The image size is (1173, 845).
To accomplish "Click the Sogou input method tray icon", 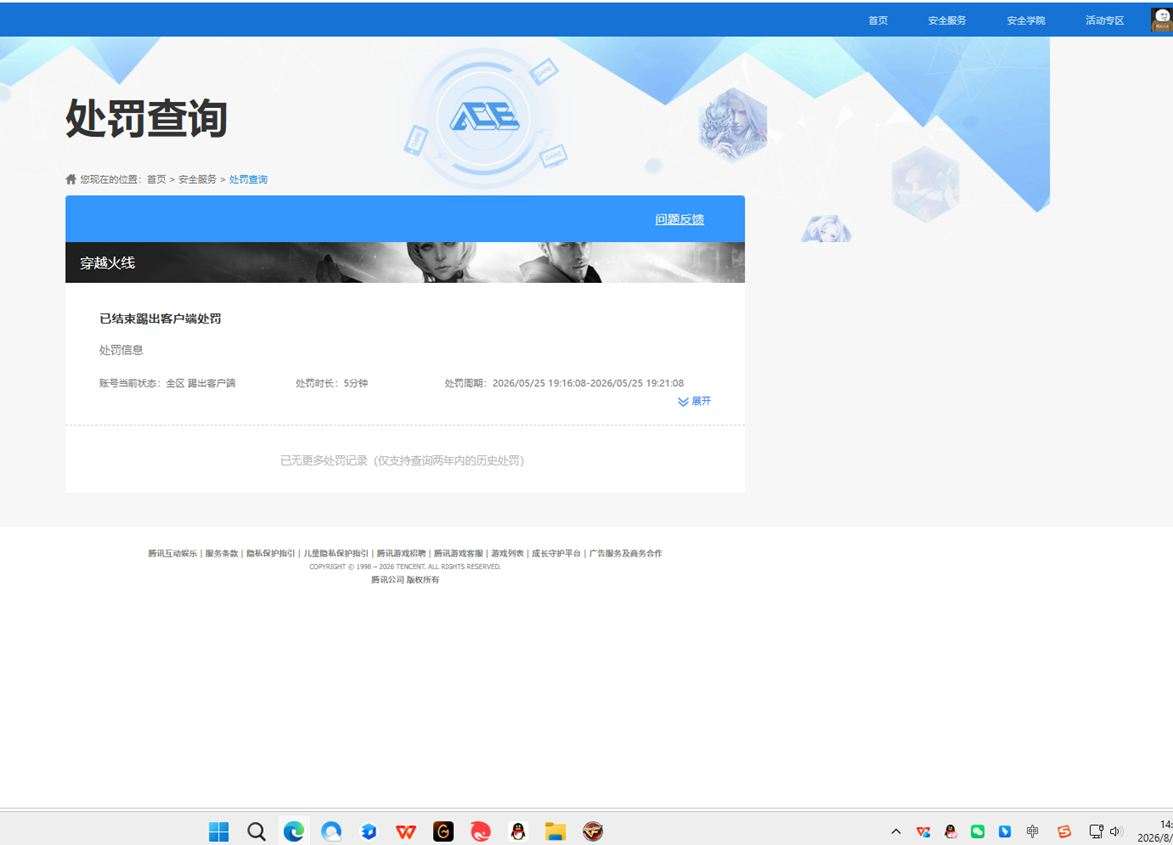I will tap(1064, 832).
